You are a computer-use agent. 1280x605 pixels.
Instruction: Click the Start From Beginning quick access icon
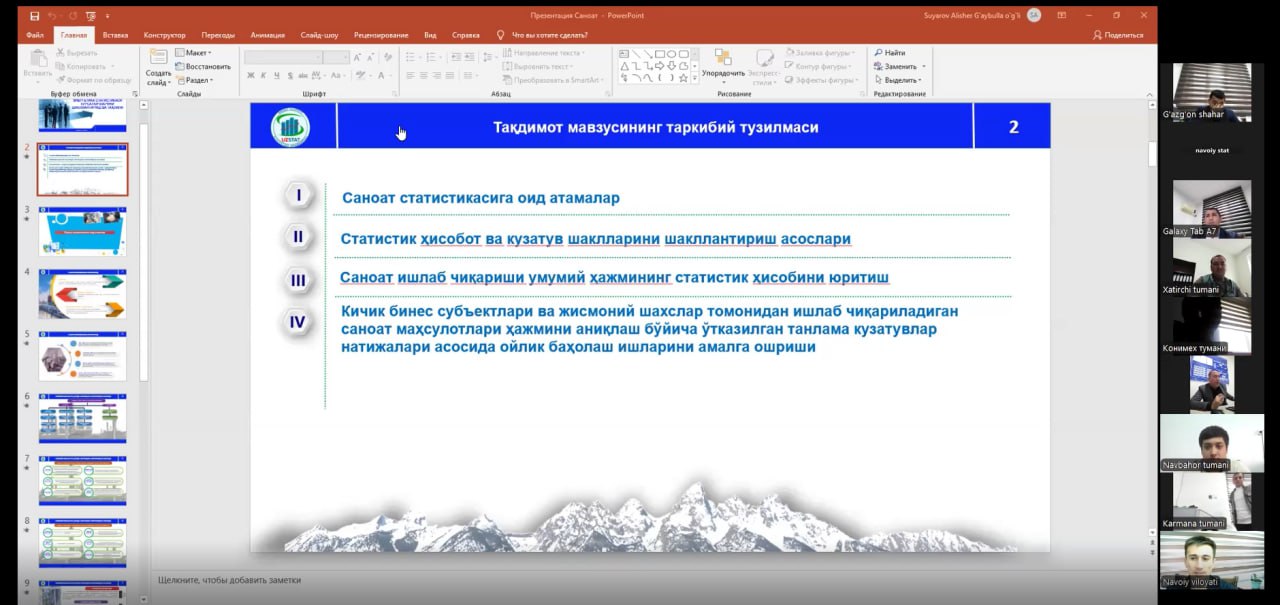93,16
